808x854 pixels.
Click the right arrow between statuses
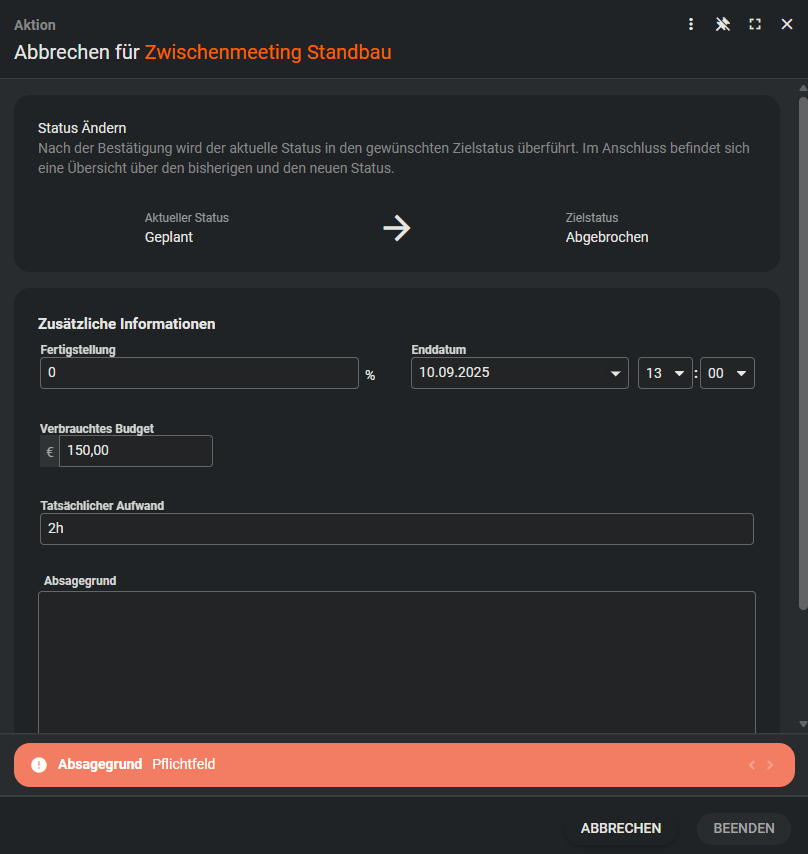click(x=397, y=228)
